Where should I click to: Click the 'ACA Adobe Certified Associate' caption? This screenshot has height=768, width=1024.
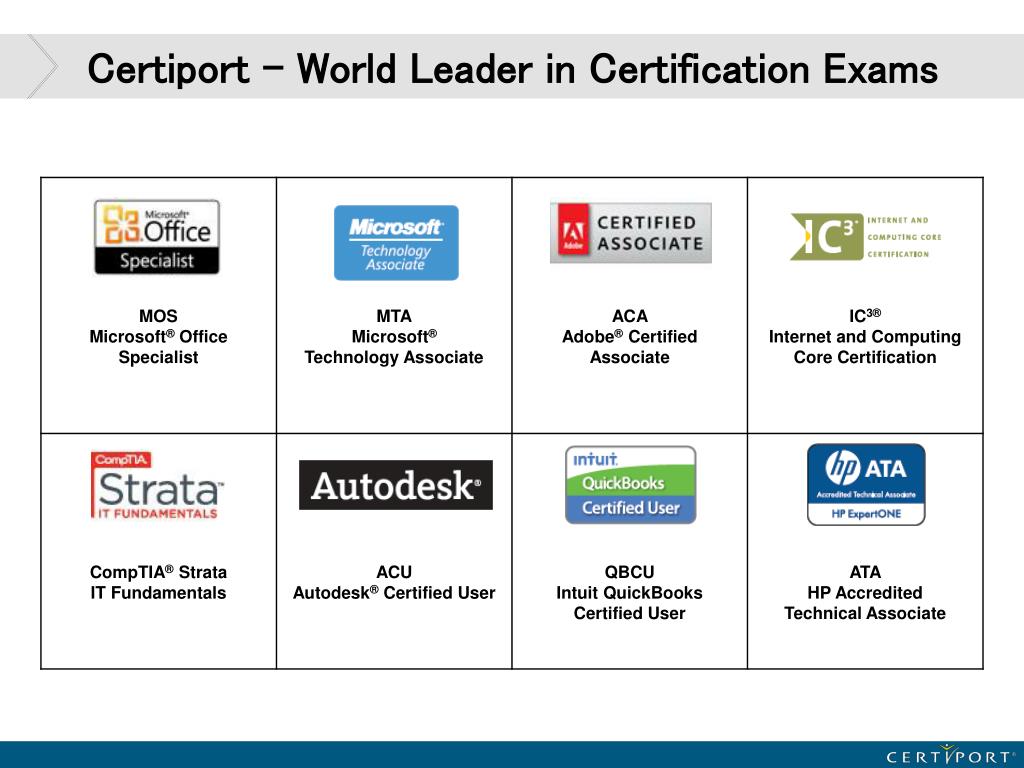[630, 337]
